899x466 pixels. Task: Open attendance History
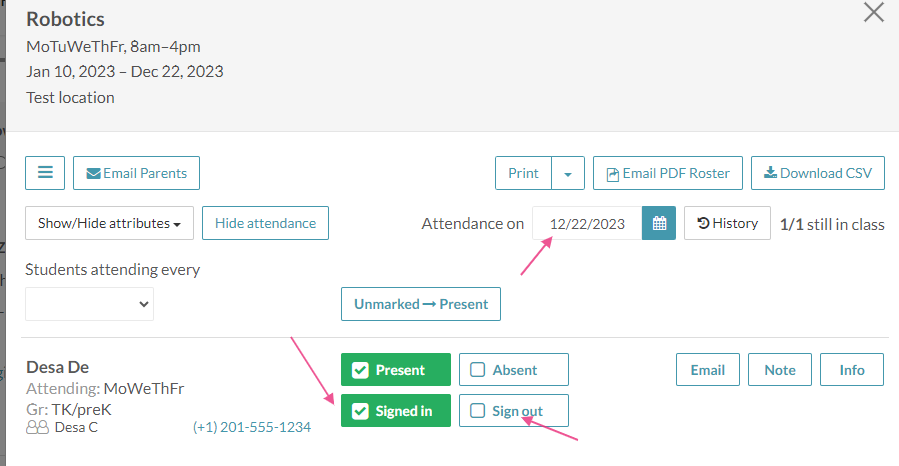[727, 223]
